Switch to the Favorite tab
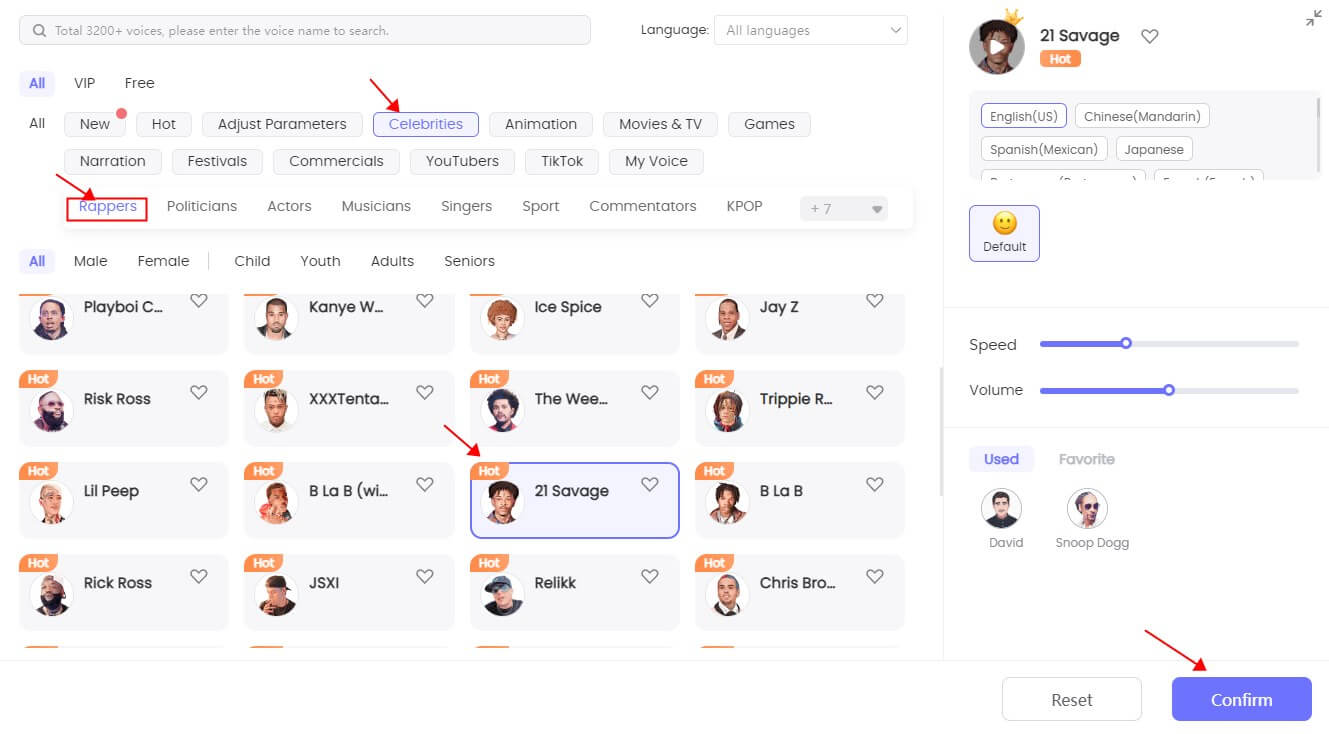The image size is (1329, 734). pyautogui.click(x=1086, y=459)
